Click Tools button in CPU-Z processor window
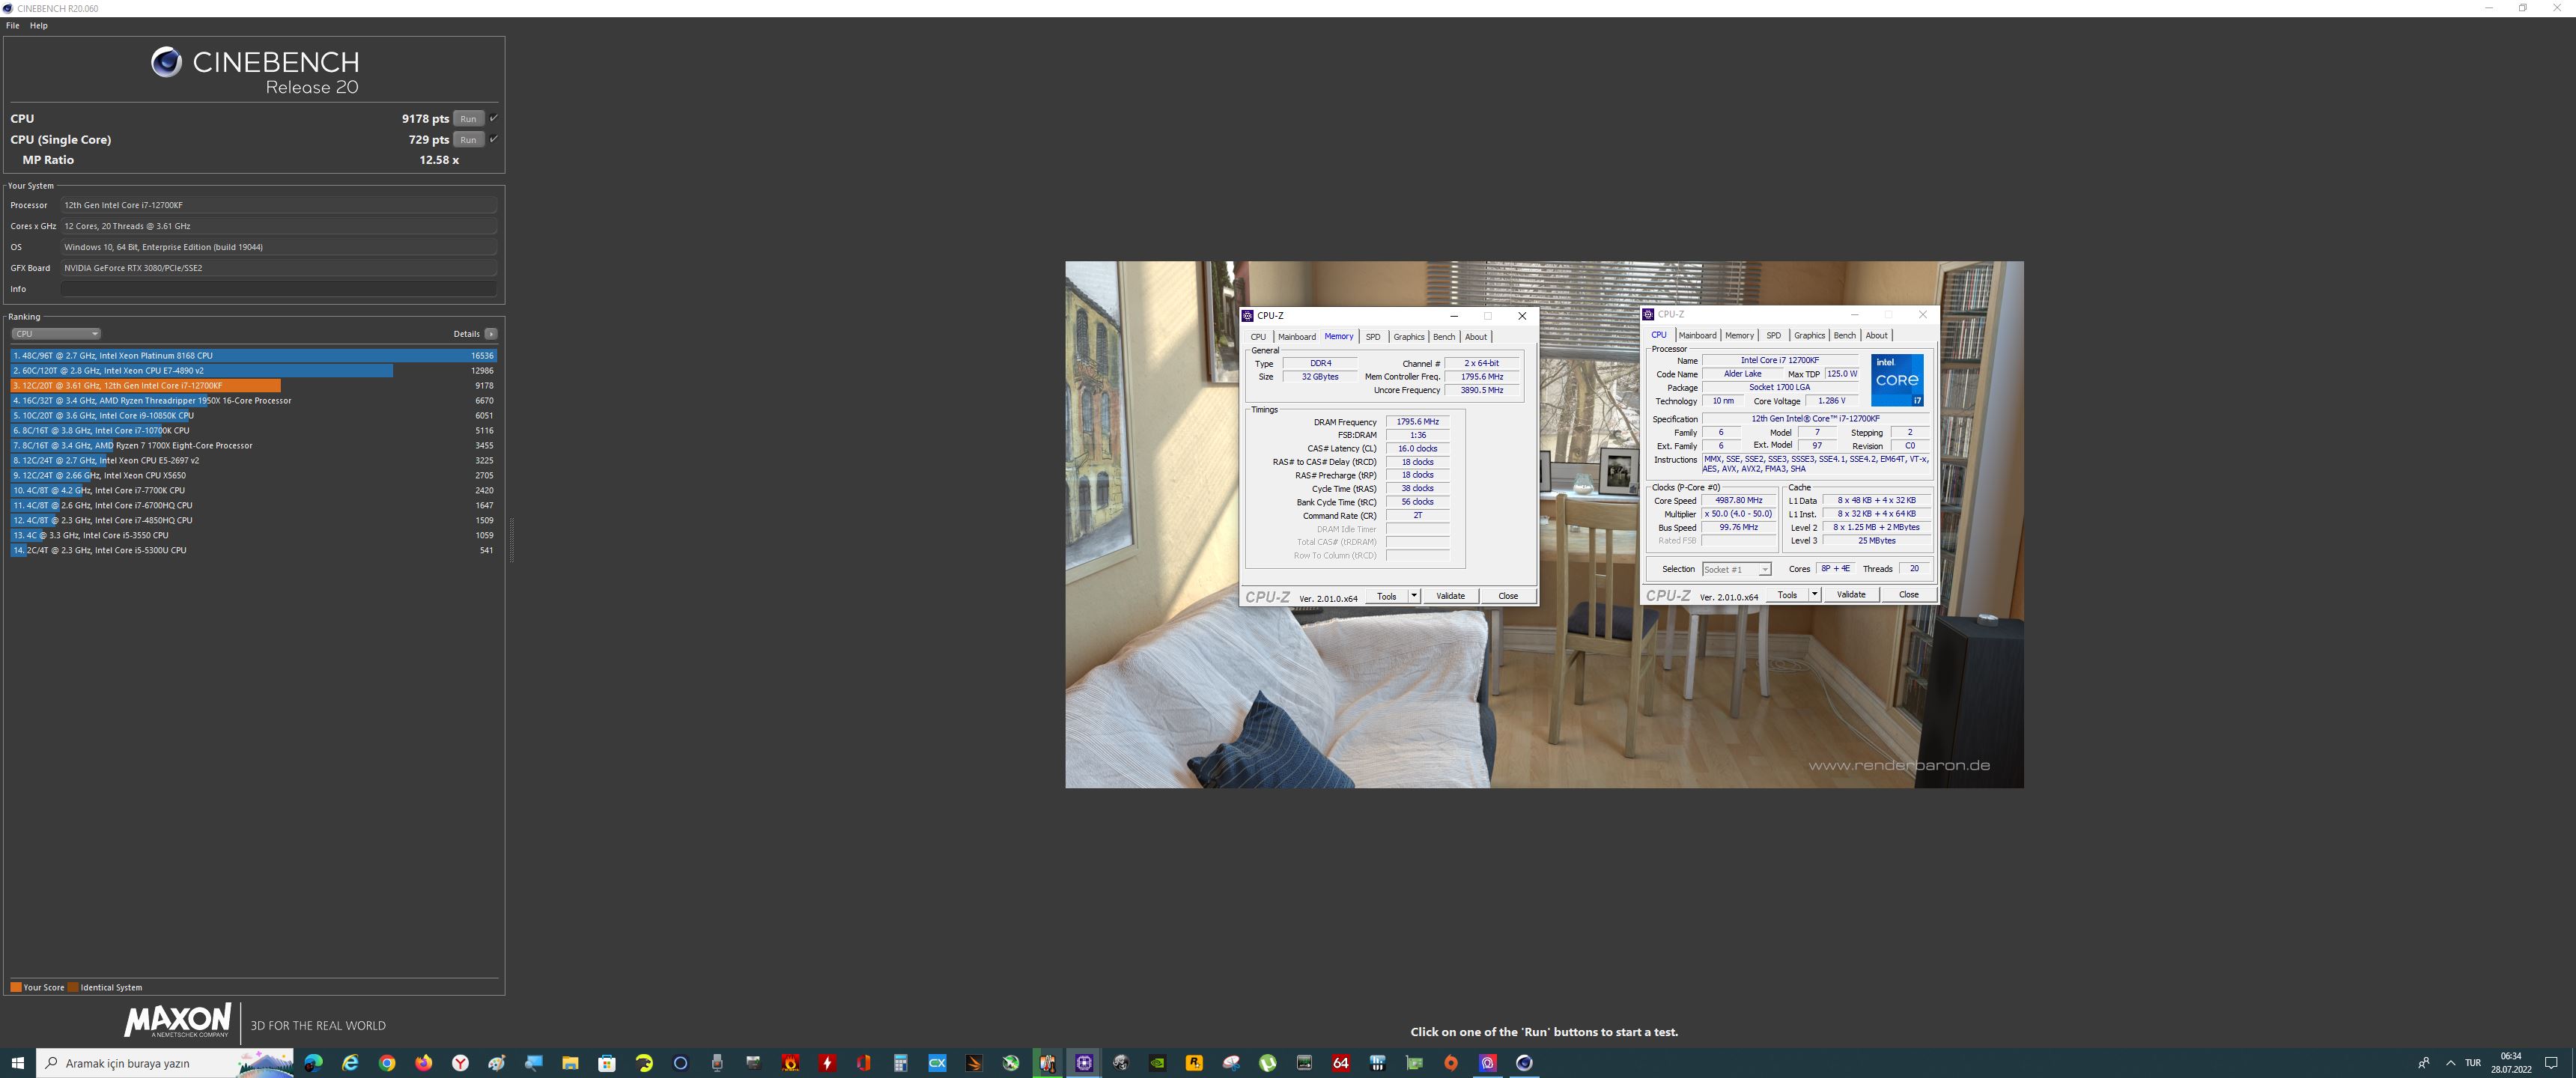2576x1078 pixels. (1787, 594)
